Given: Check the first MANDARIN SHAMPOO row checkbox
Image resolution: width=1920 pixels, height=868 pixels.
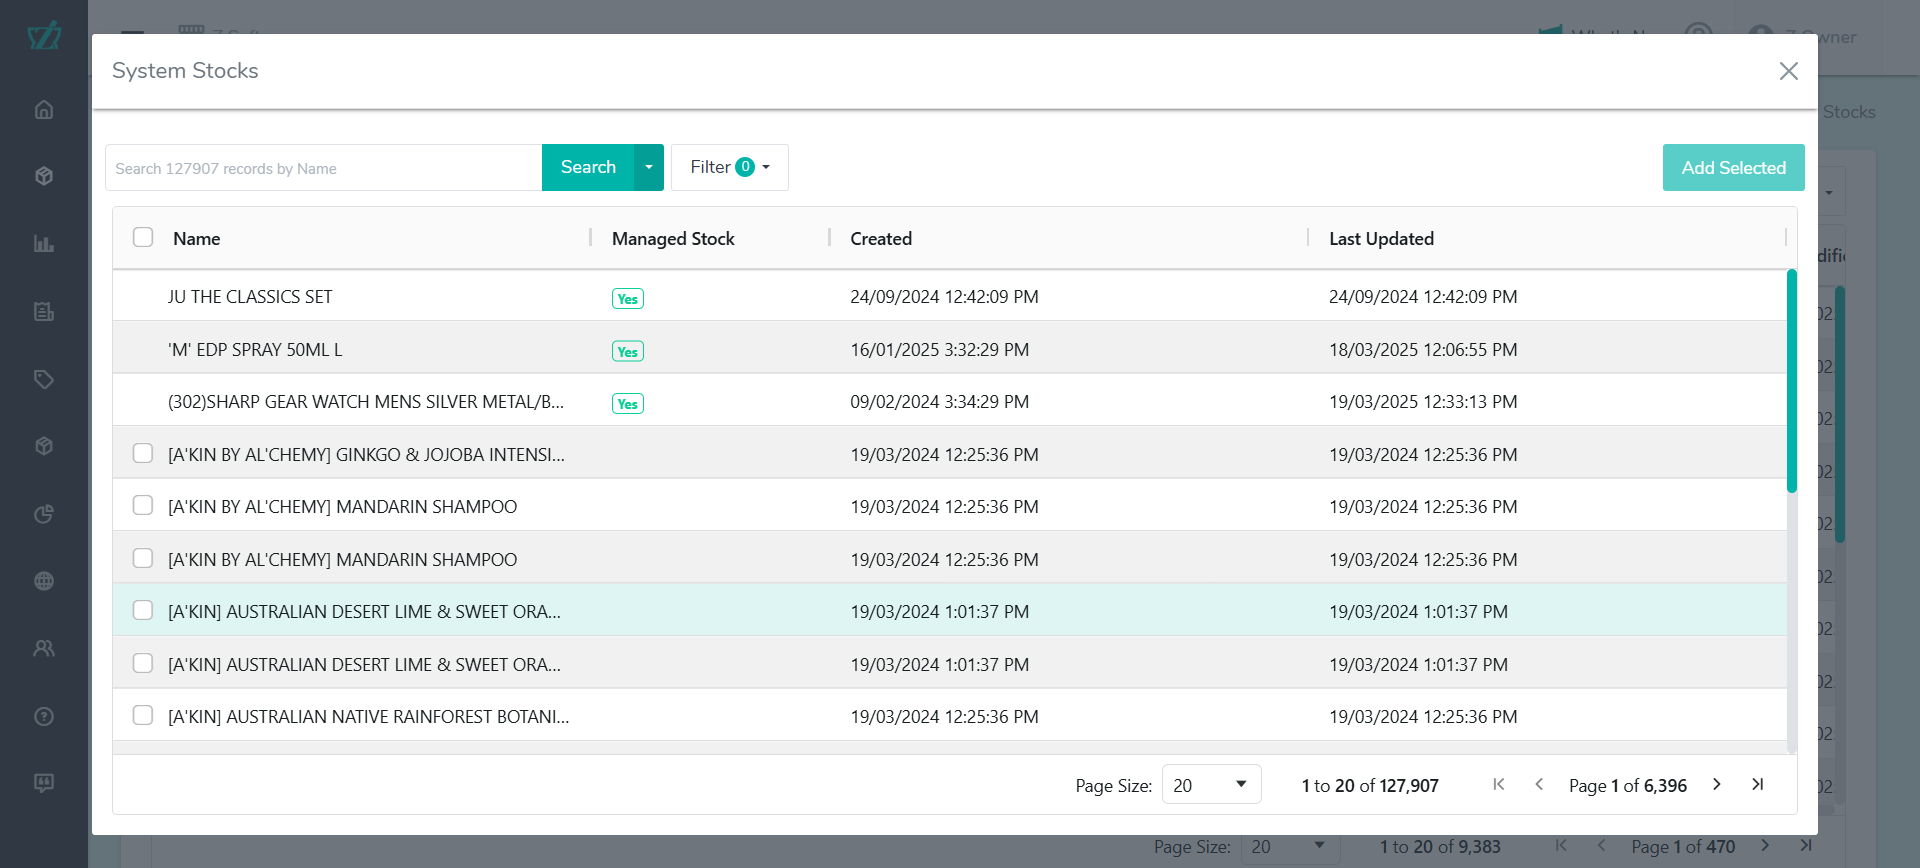Looking at the screenshot, I should pyautogui.click(x=143, y=505).
